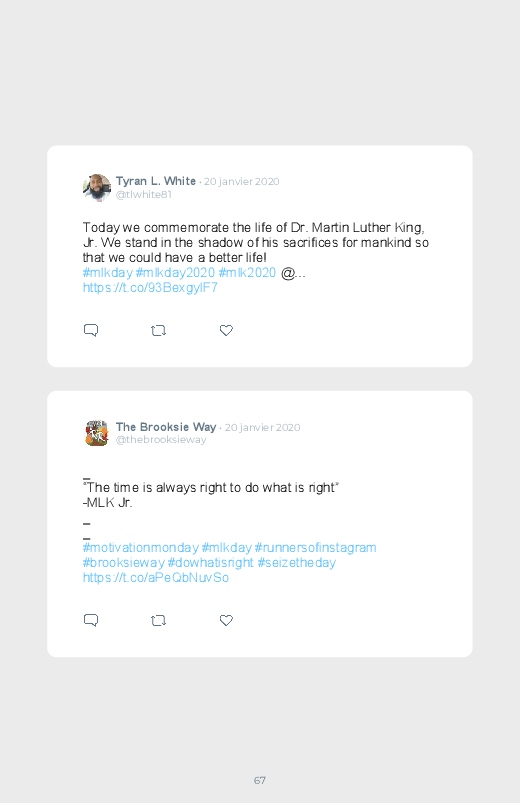Click the #dowhatisright hashtag
The height and width of the screenshot is (803, 520).
[211, 562]
